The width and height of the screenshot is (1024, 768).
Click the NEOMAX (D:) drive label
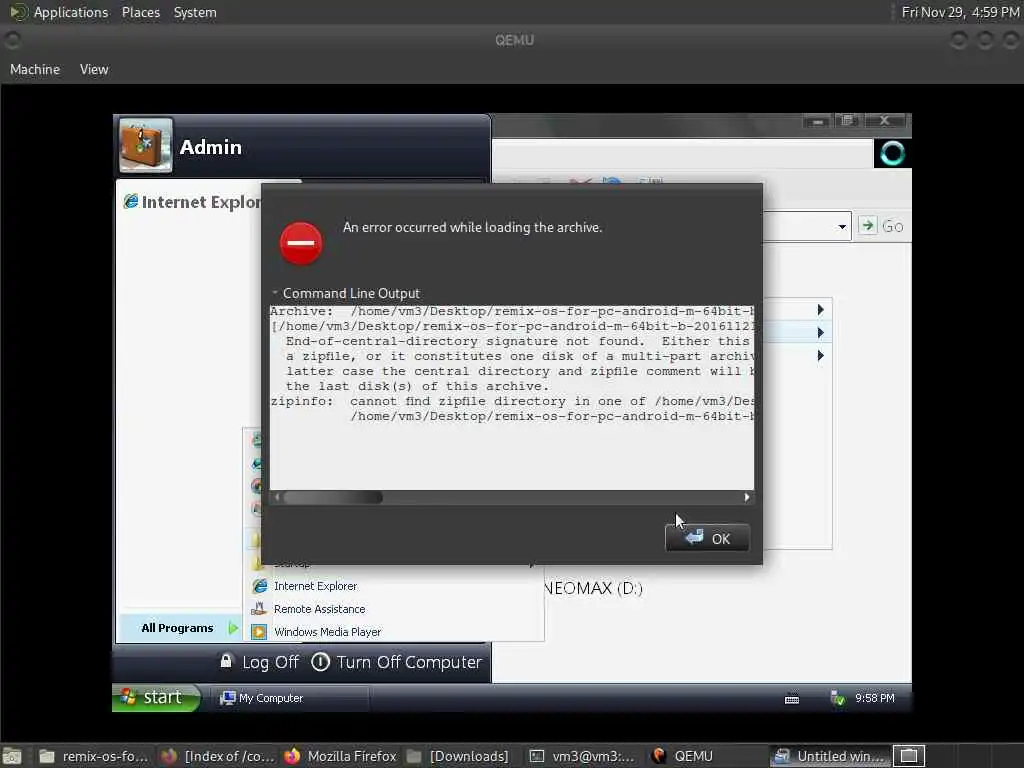592,588
